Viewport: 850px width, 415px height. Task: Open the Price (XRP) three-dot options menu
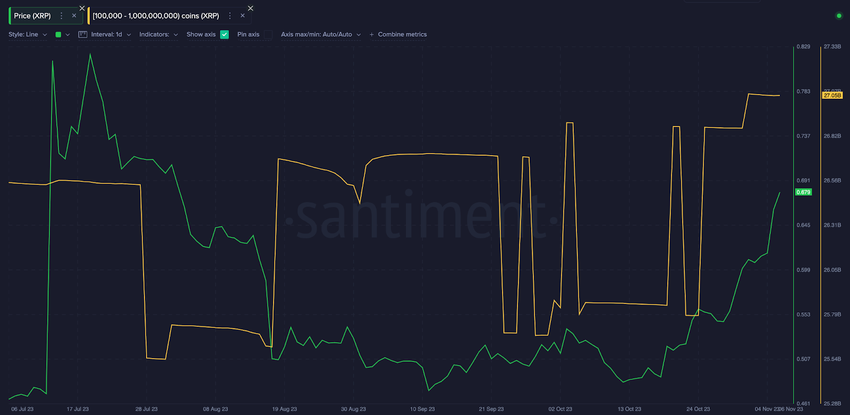coord(61,16)
